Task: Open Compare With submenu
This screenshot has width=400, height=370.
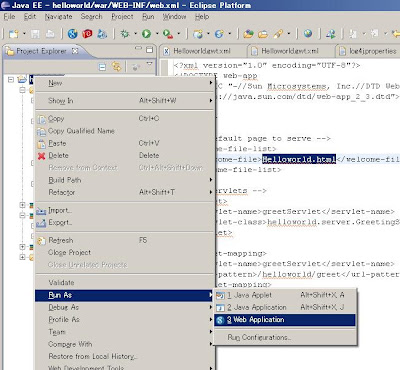Action: (x=125, y=344)
